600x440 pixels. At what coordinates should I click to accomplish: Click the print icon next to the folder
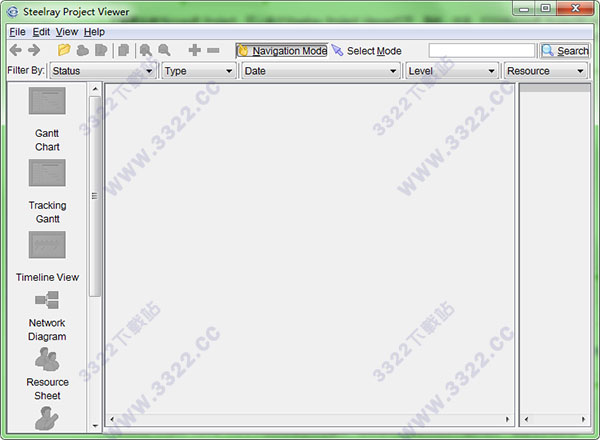click(83, 50)
